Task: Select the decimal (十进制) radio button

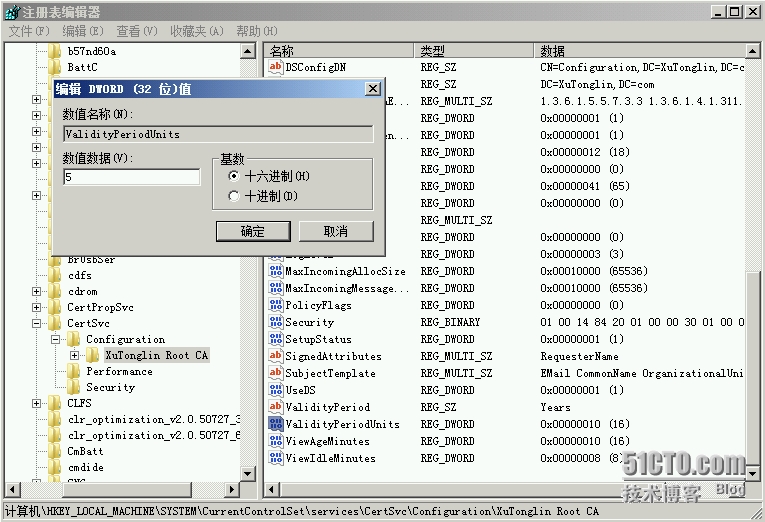Action: point(234,196)
